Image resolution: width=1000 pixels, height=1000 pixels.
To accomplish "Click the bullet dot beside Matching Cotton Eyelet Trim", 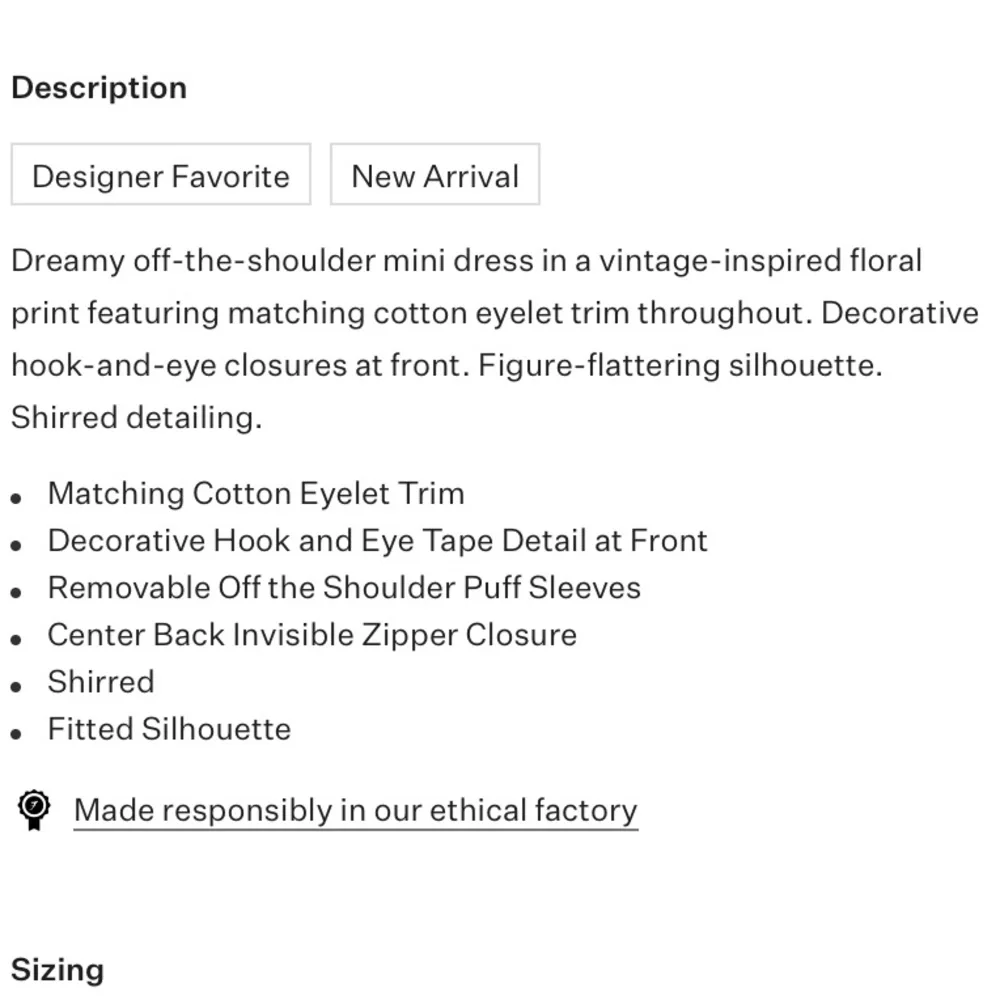I will [x=17, y=498].
